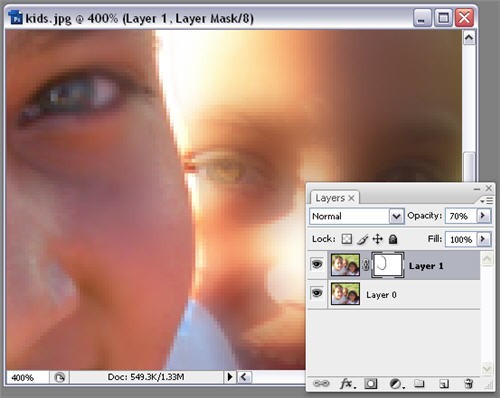Click the Layers panel scroll up arrow

(487, 259)
